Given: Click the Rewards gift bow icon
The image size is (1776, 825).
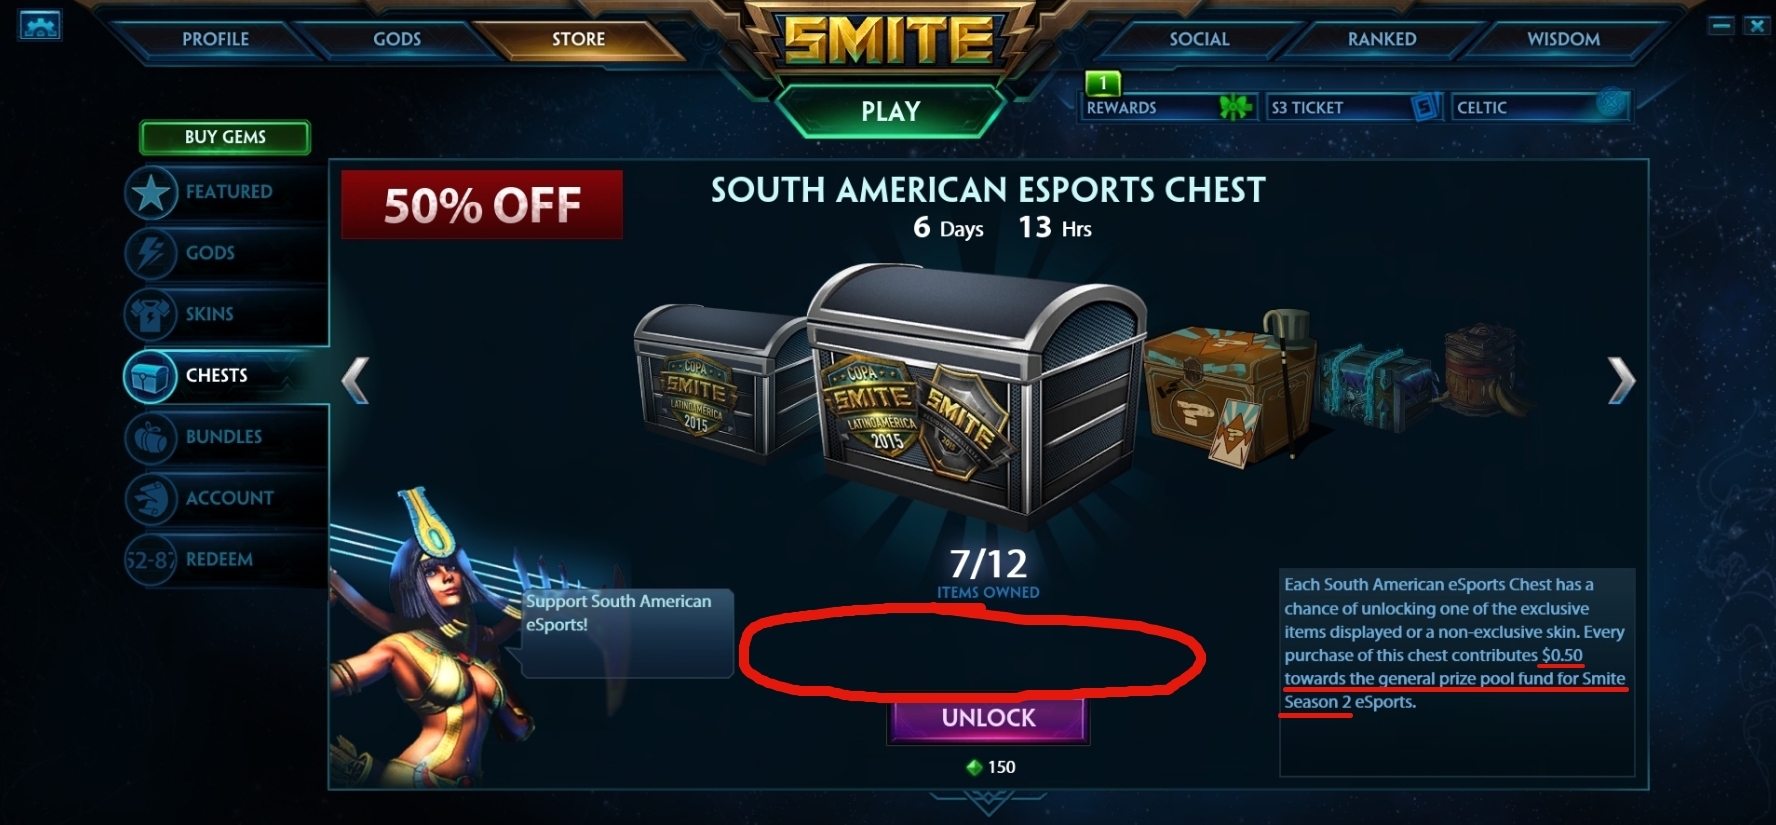Looking at the screenshot, I should point(1237,106).
